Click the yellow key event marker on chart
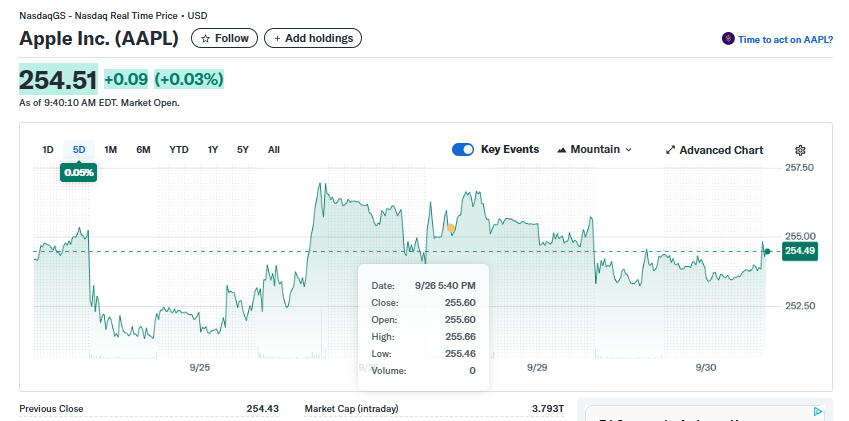The height and width of the screenshot is (421, 849). 451,228
